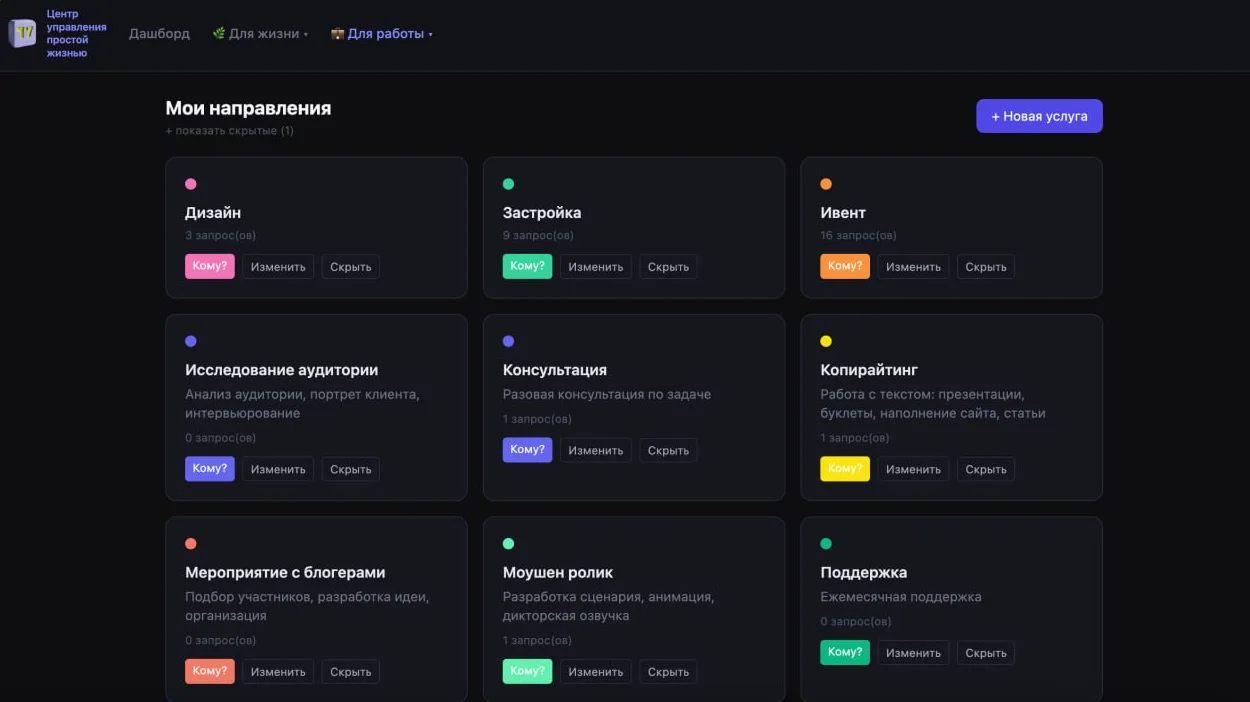The image size is (1250, 702).
Task: Click the Центр управления простой жизнью title
Action: pos(77,34)
